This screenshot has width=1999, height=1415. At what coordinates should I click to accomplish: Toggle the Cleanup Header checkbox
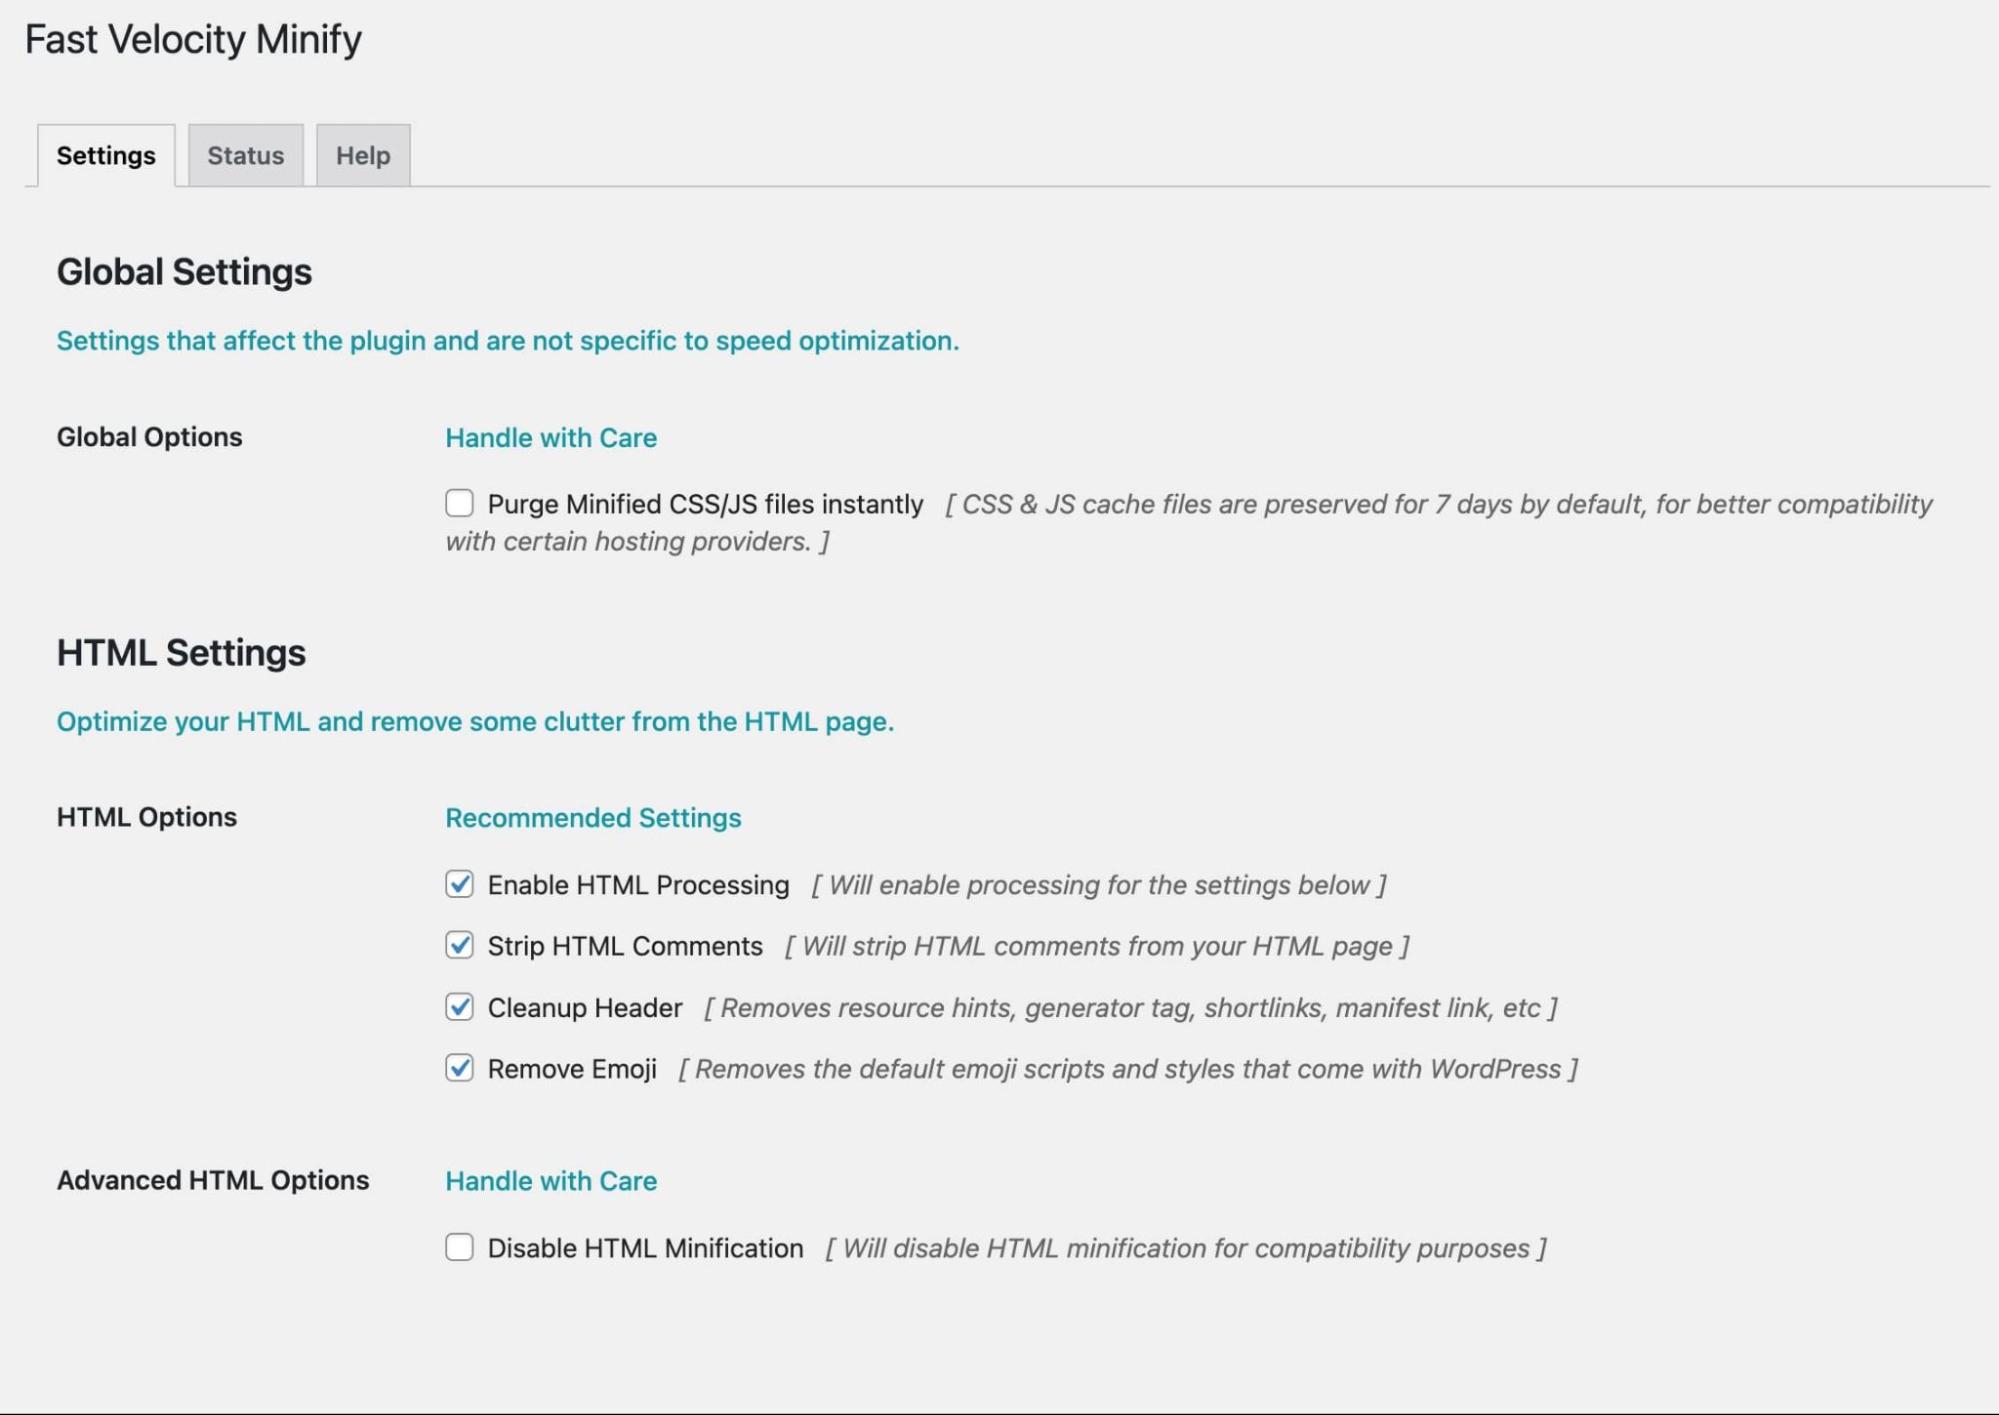click(459, 1007)
